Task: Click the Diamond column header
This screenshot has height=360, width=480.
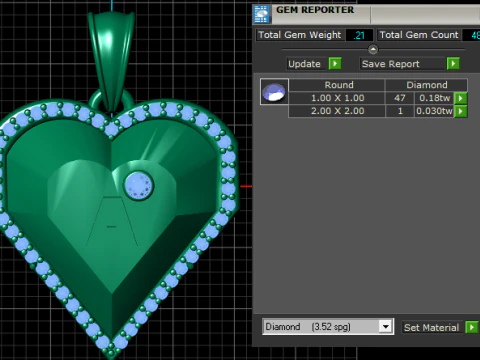Action: pyautogui.click(x=427, y=85)
